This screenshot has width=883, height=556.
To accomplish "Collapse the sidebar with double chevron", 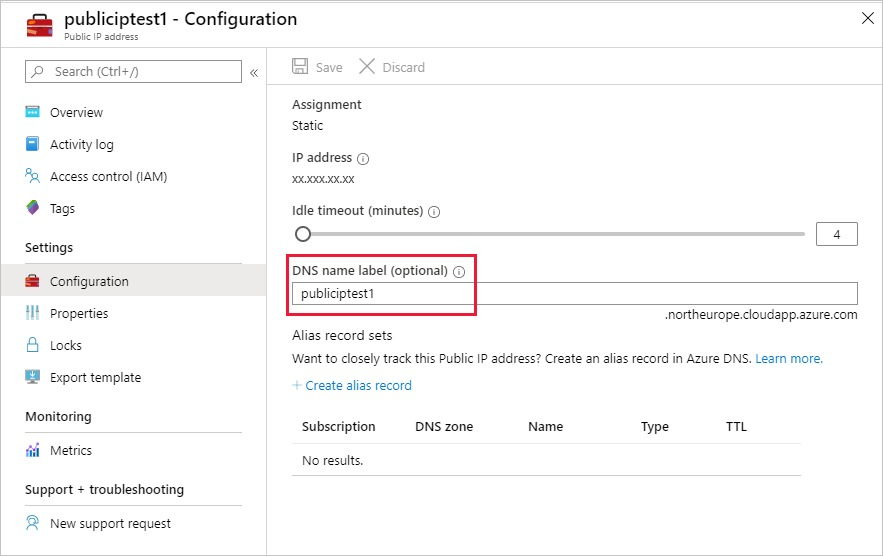I will pyautogui.click(x=254, y=72).
